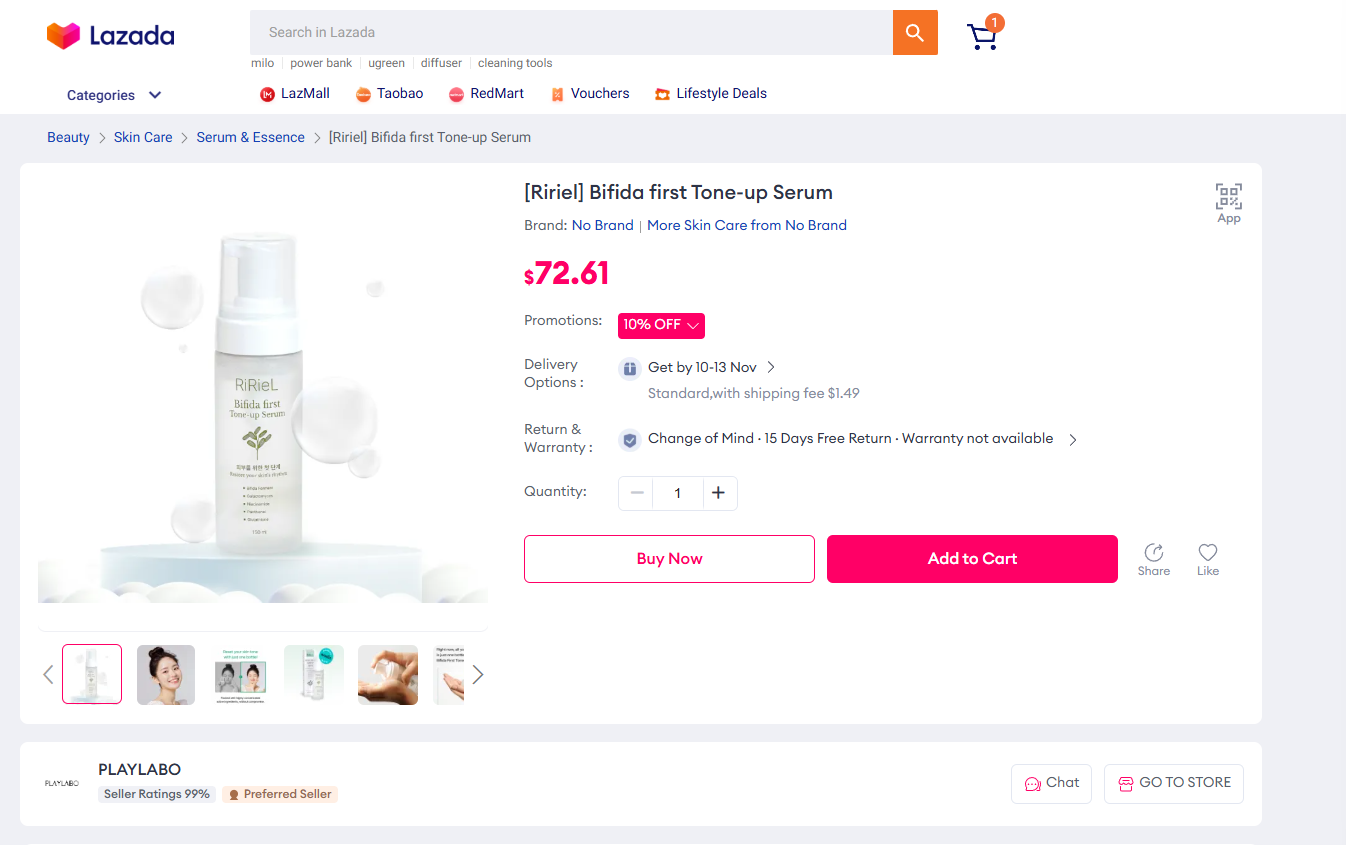This screenshot has height=845, width=1346.
Task: Click the Buy Now button
Action: (669, 559)
